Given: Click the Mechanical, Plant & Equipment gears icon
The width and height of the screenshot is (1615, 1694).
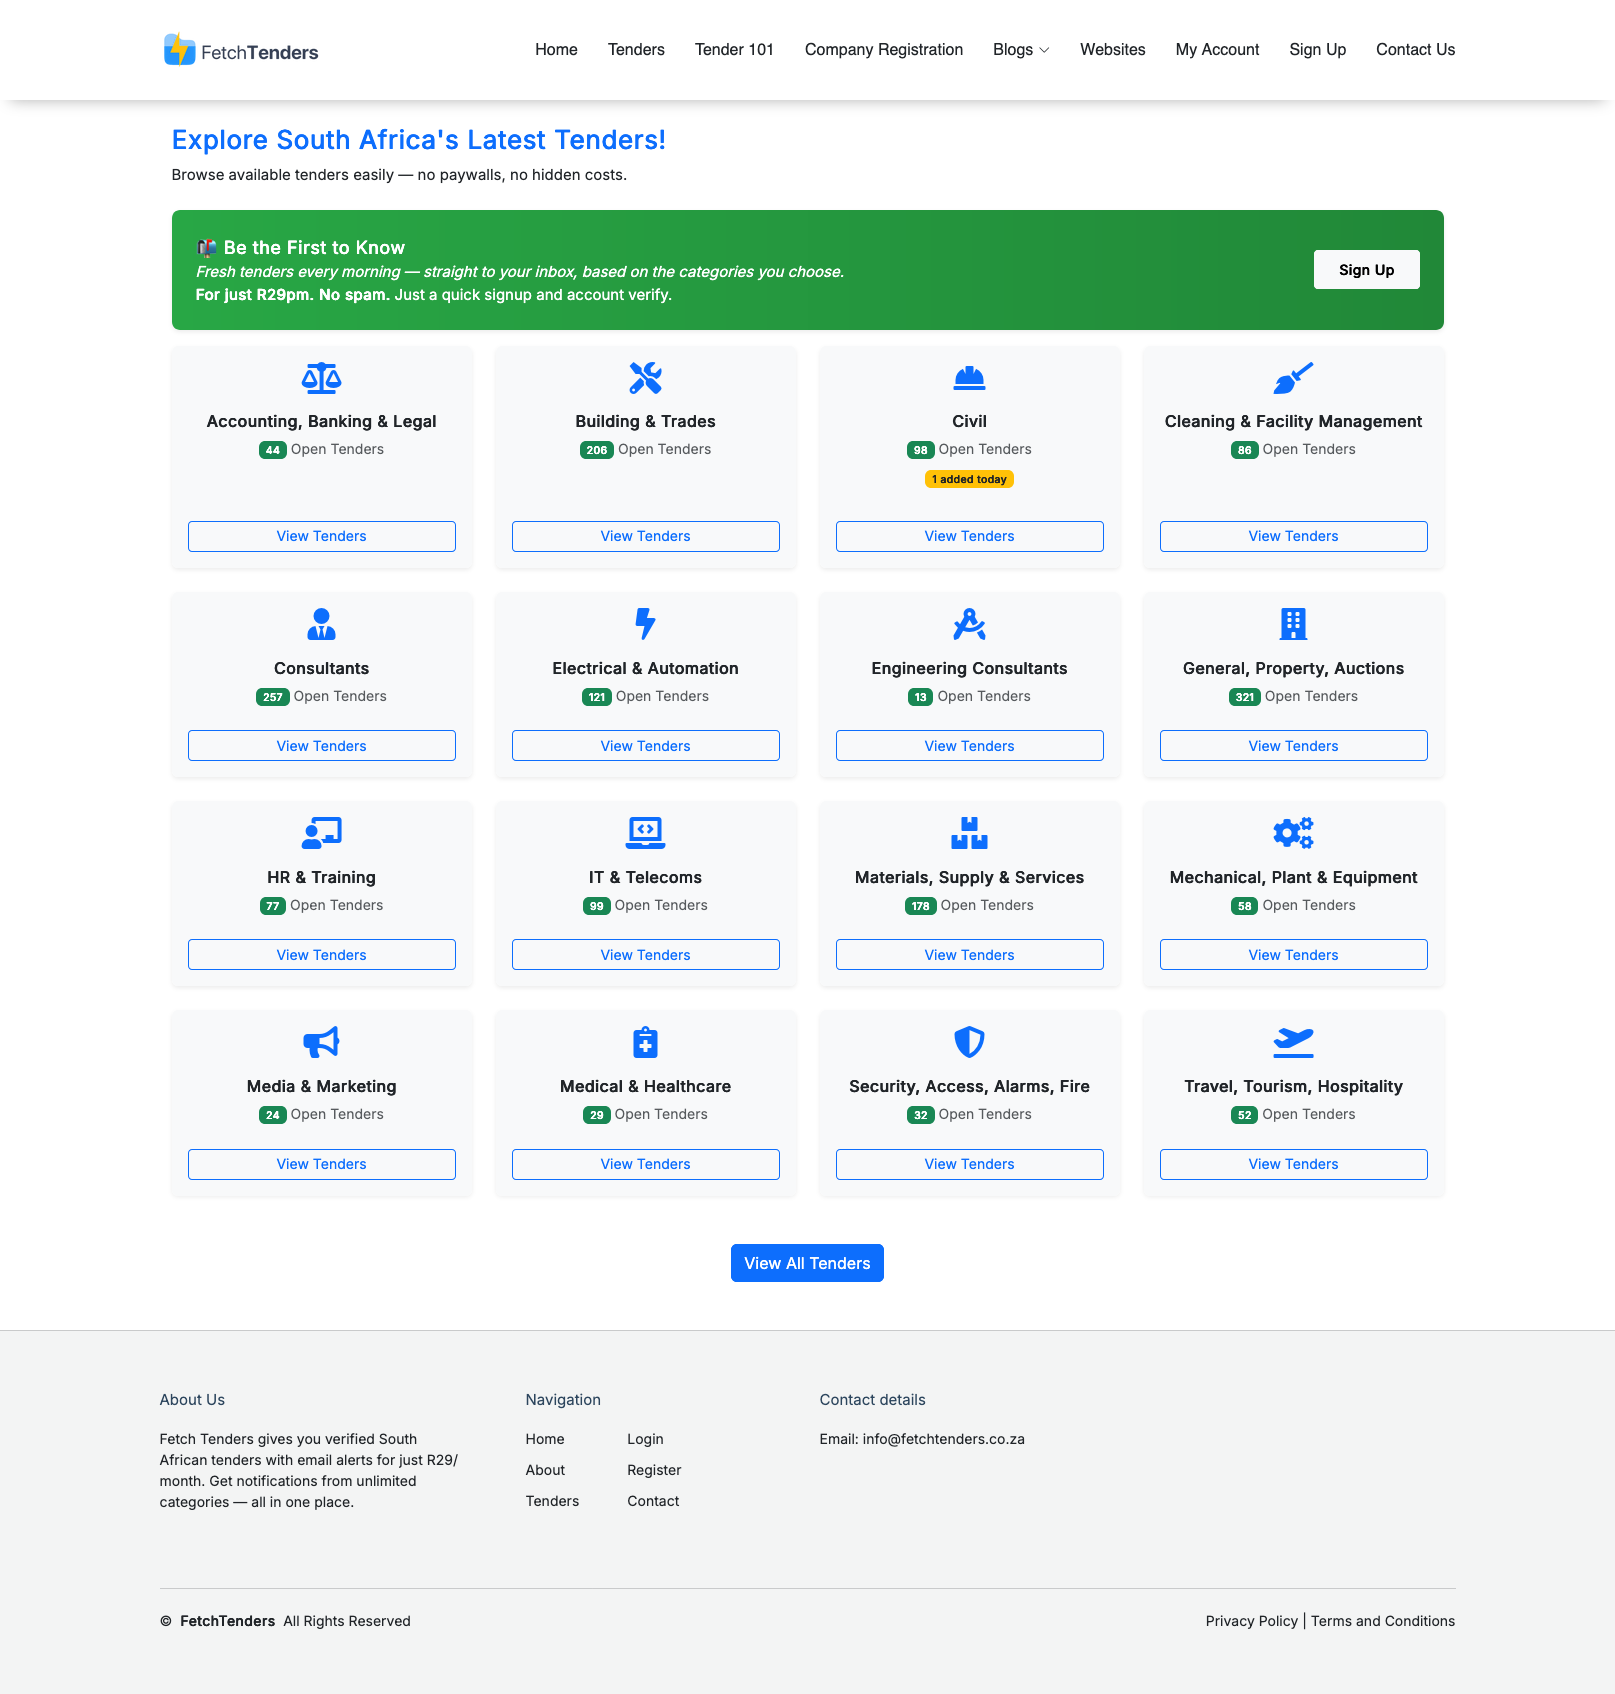Looking at the screenshot, I should (x=1292, y=833).
